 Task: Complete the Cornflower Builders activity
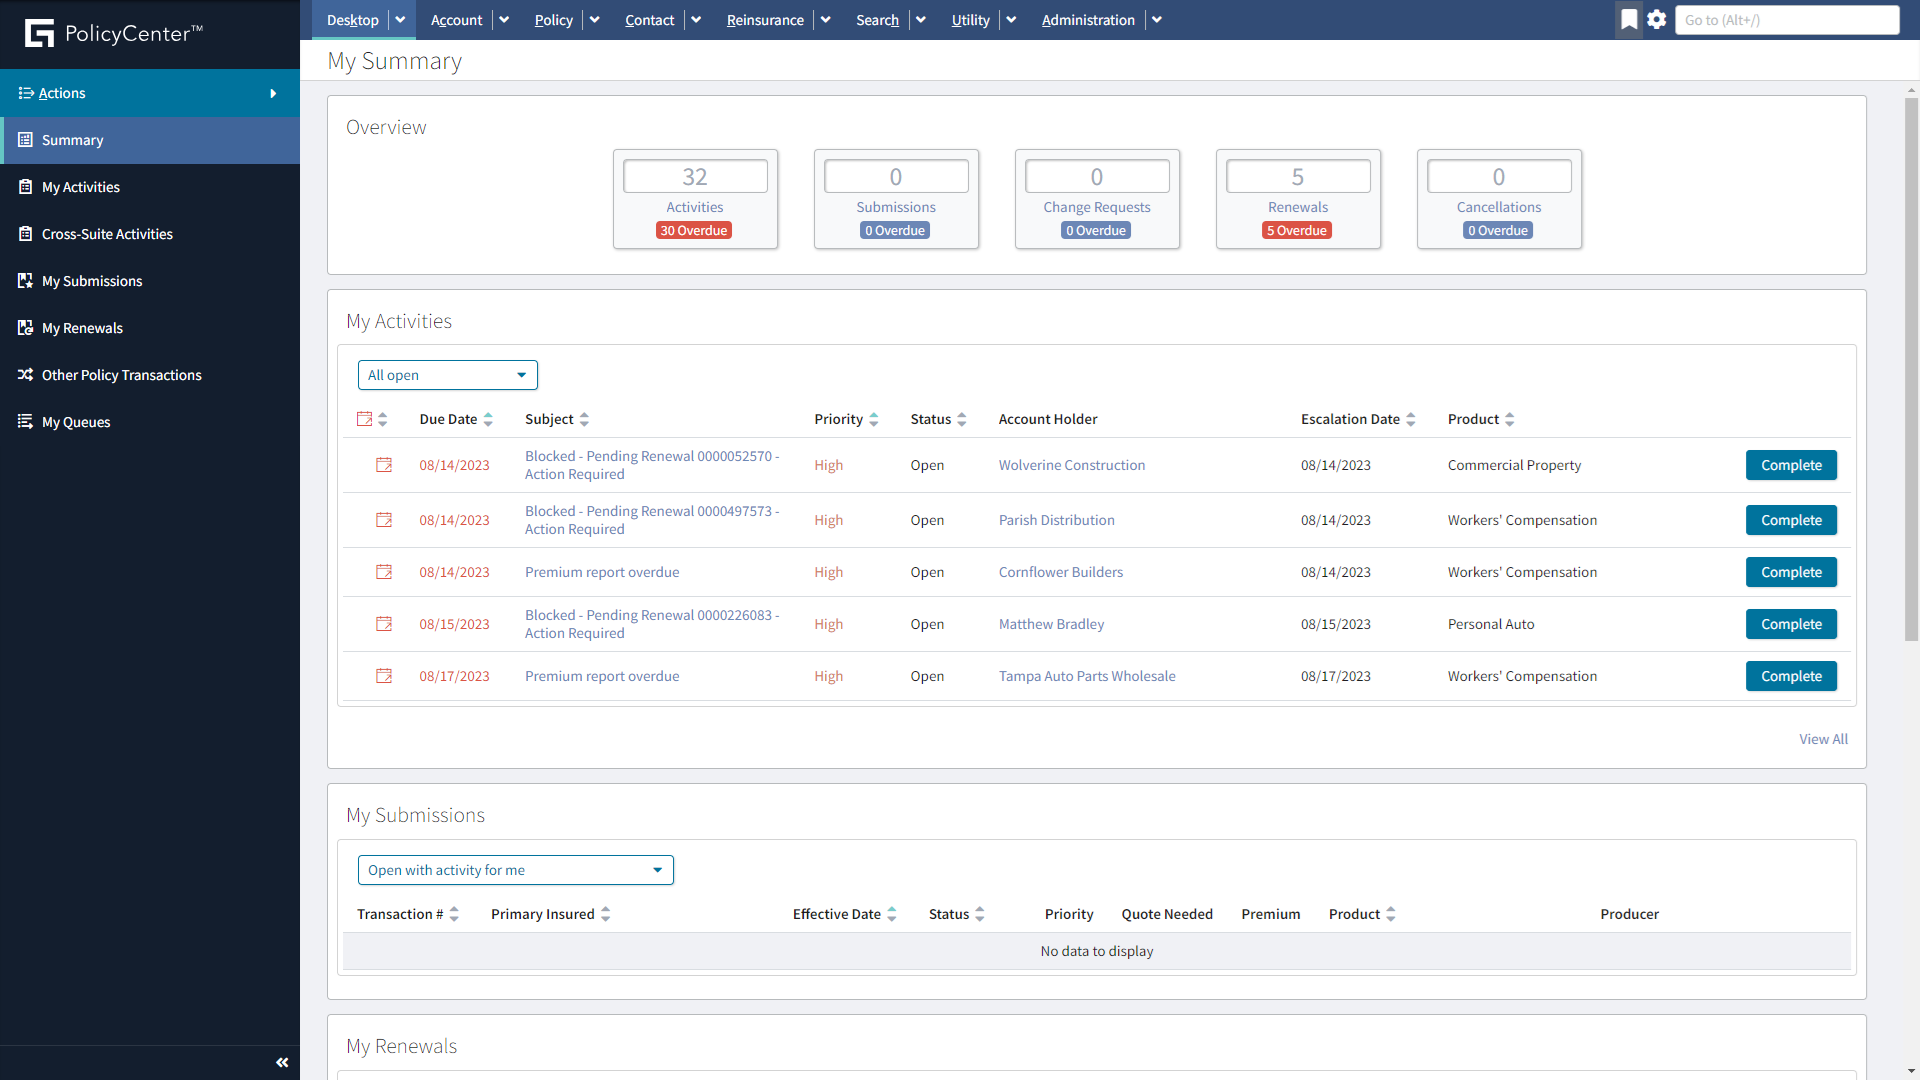[1790, 572]
